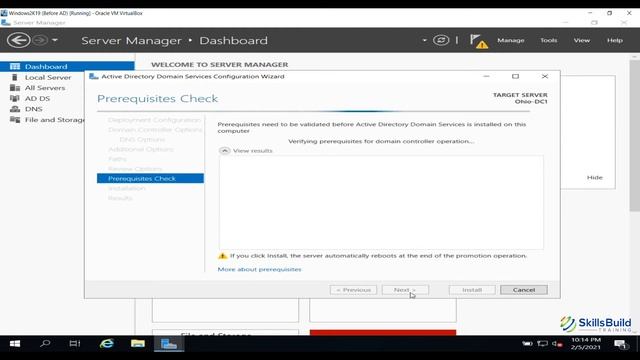Click the results text area in wizard
The image size is (640, 360).
click(381, 202)
